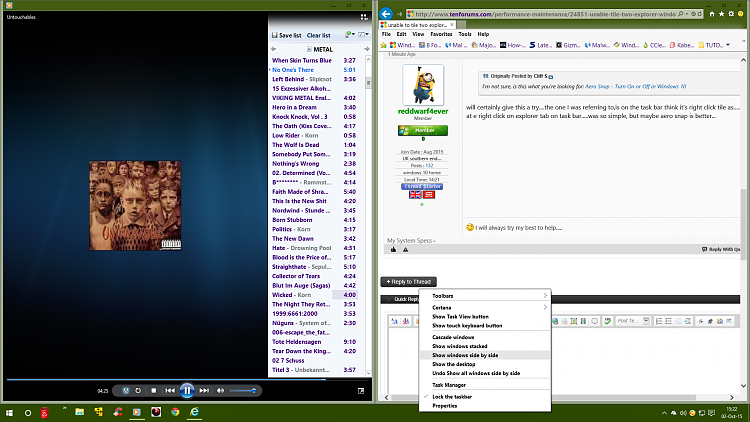Click the horizontal scrollbar in browser

coord(559,397)
